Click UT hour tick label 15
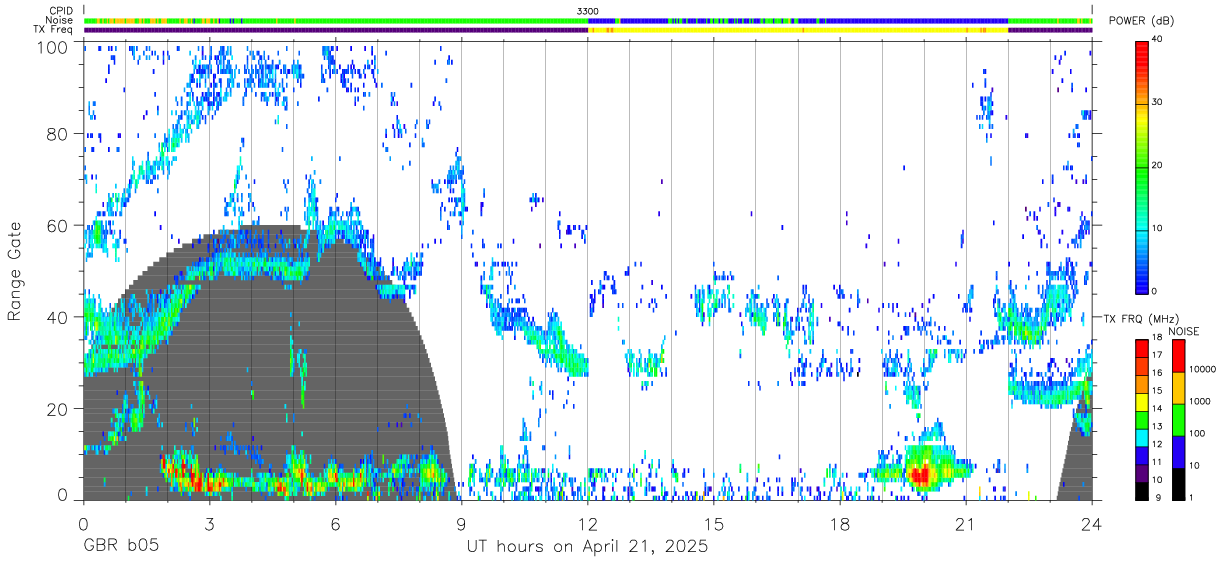1228x567 pixels. click(x=714, y=524)
